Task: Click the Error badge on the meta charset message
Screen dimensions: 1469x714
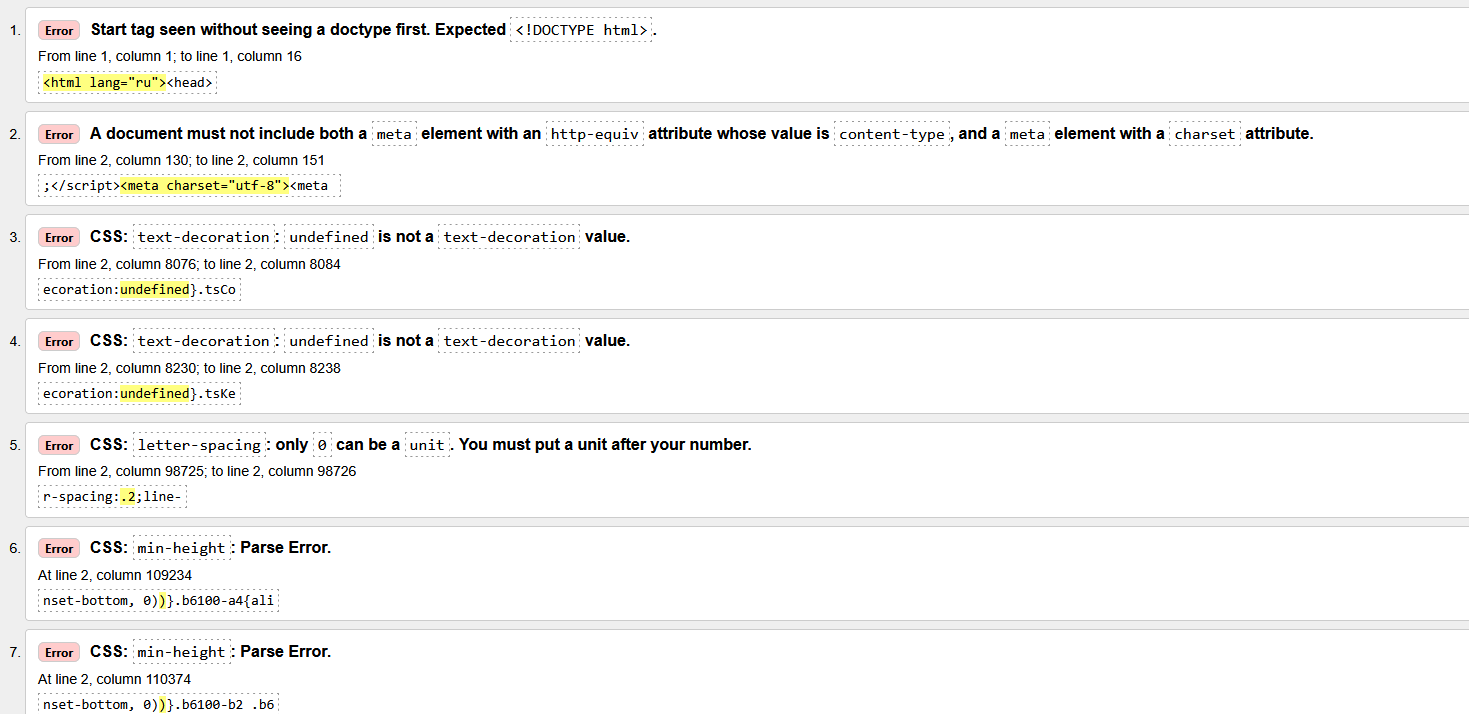Action: [x=59, y=134]
